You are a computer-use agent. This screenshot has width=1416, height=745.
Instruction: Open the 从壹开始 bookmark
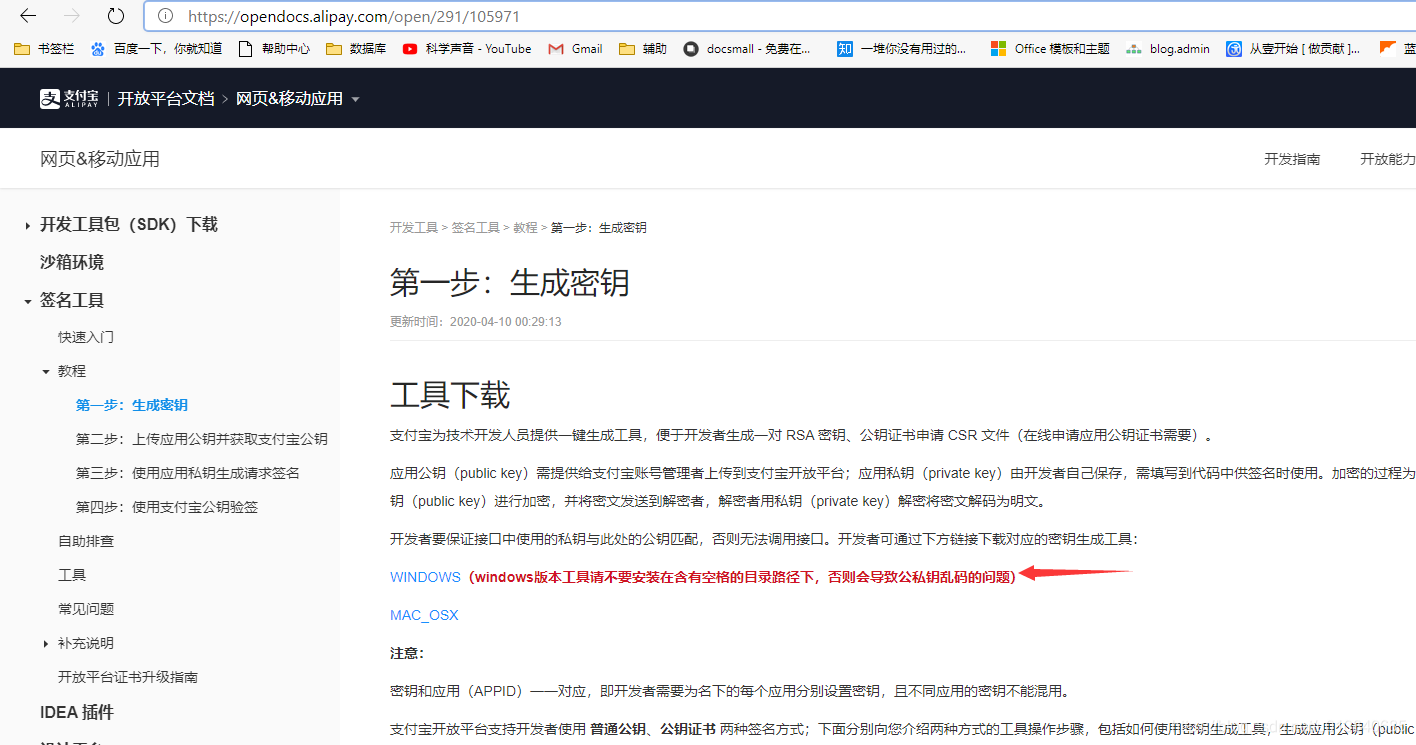click(x=1294, y=48)
